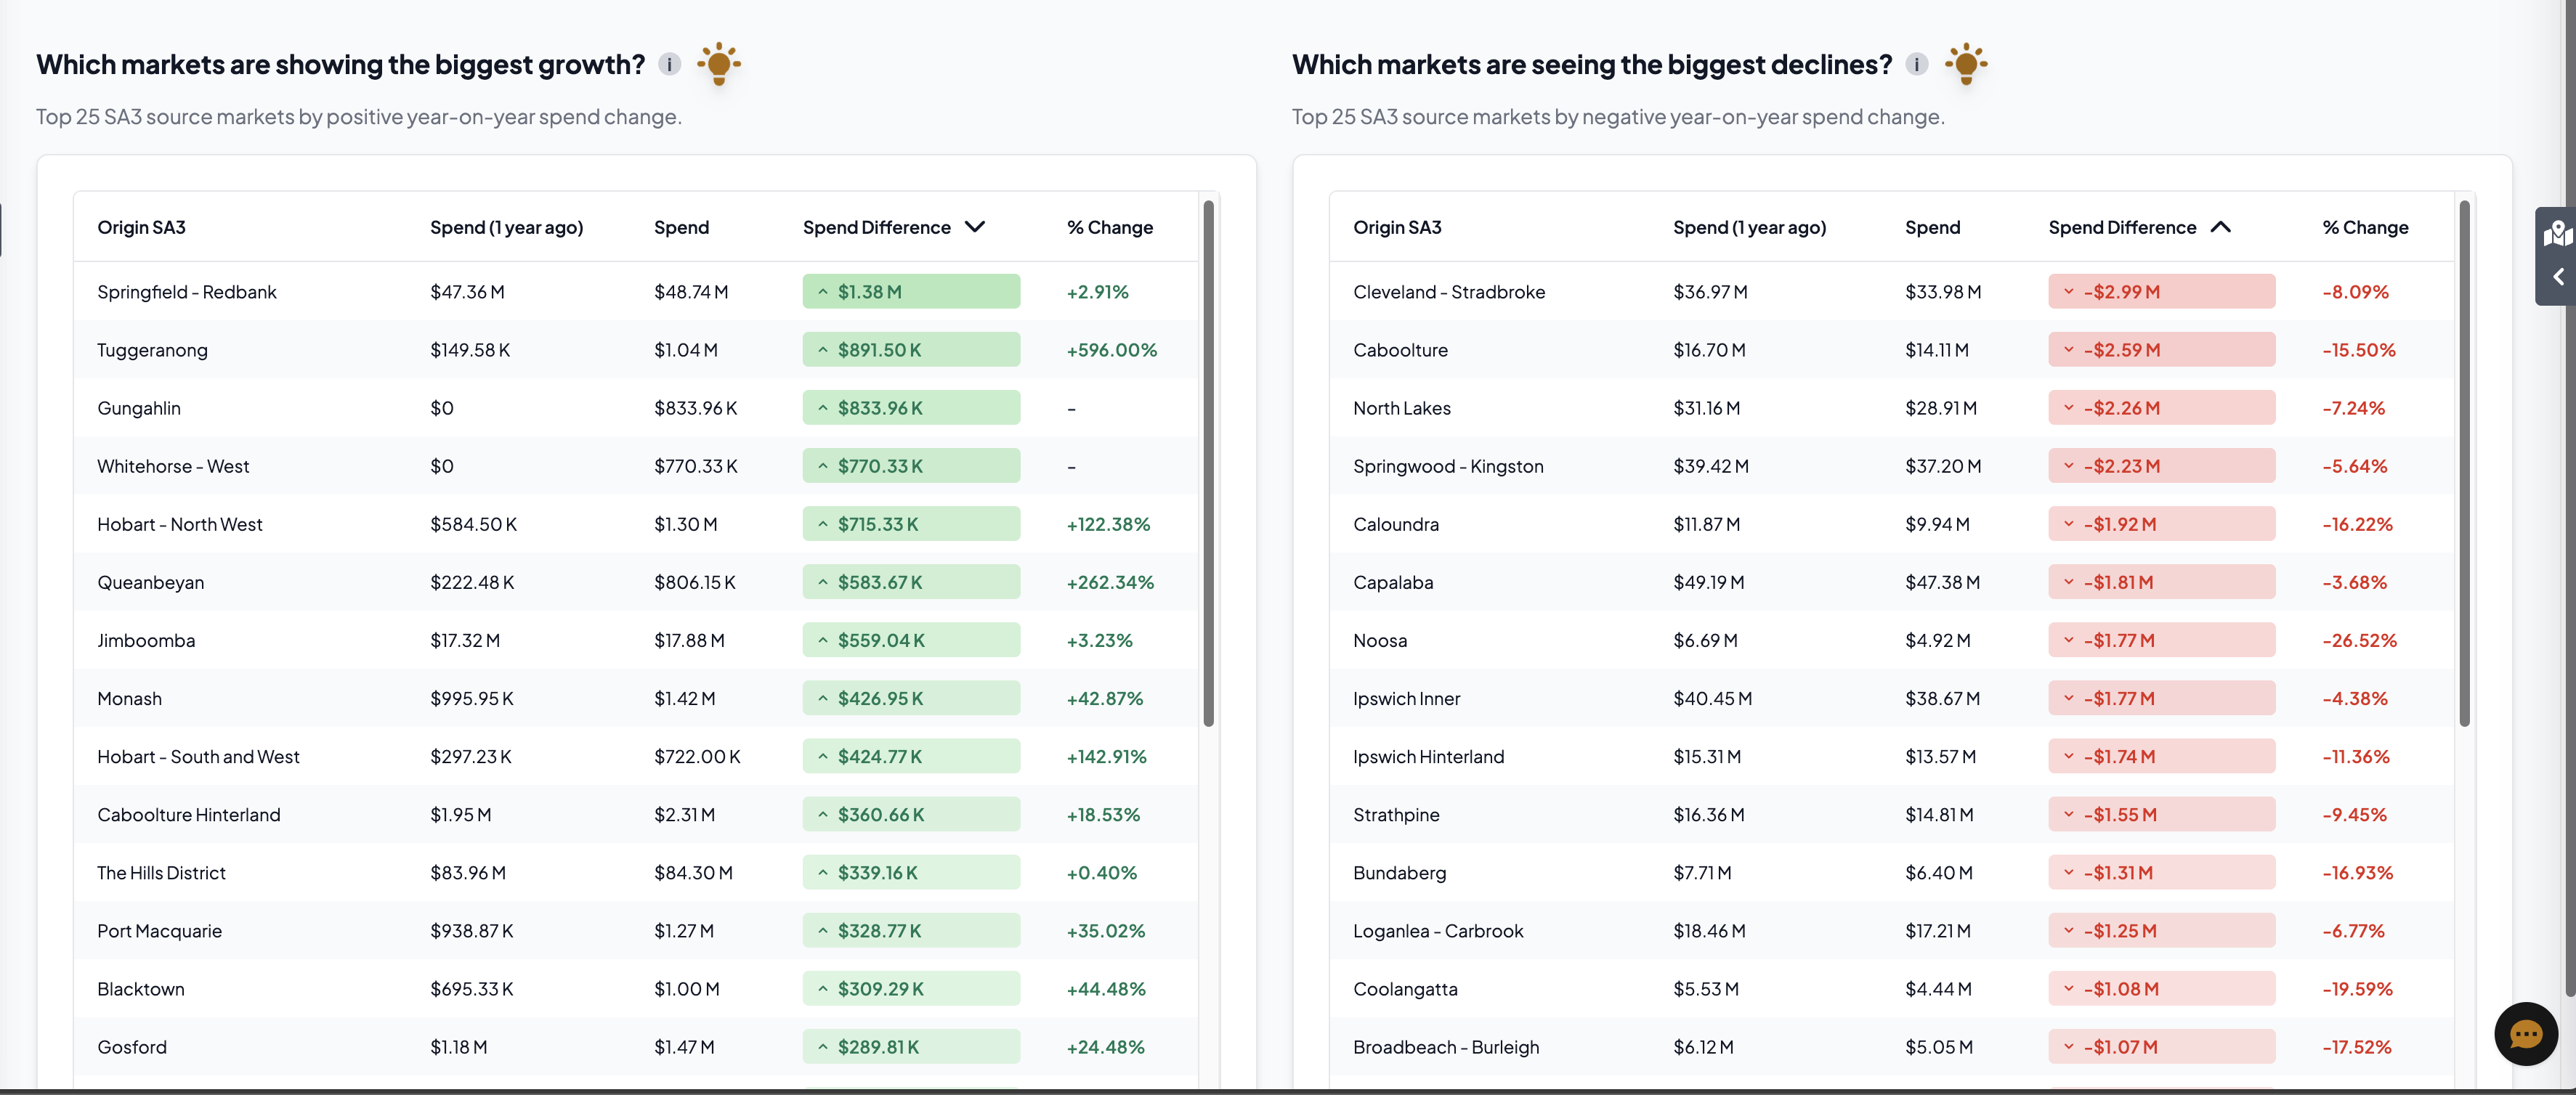Click lightbulb insight icon for growth markets

pos(718,64)
